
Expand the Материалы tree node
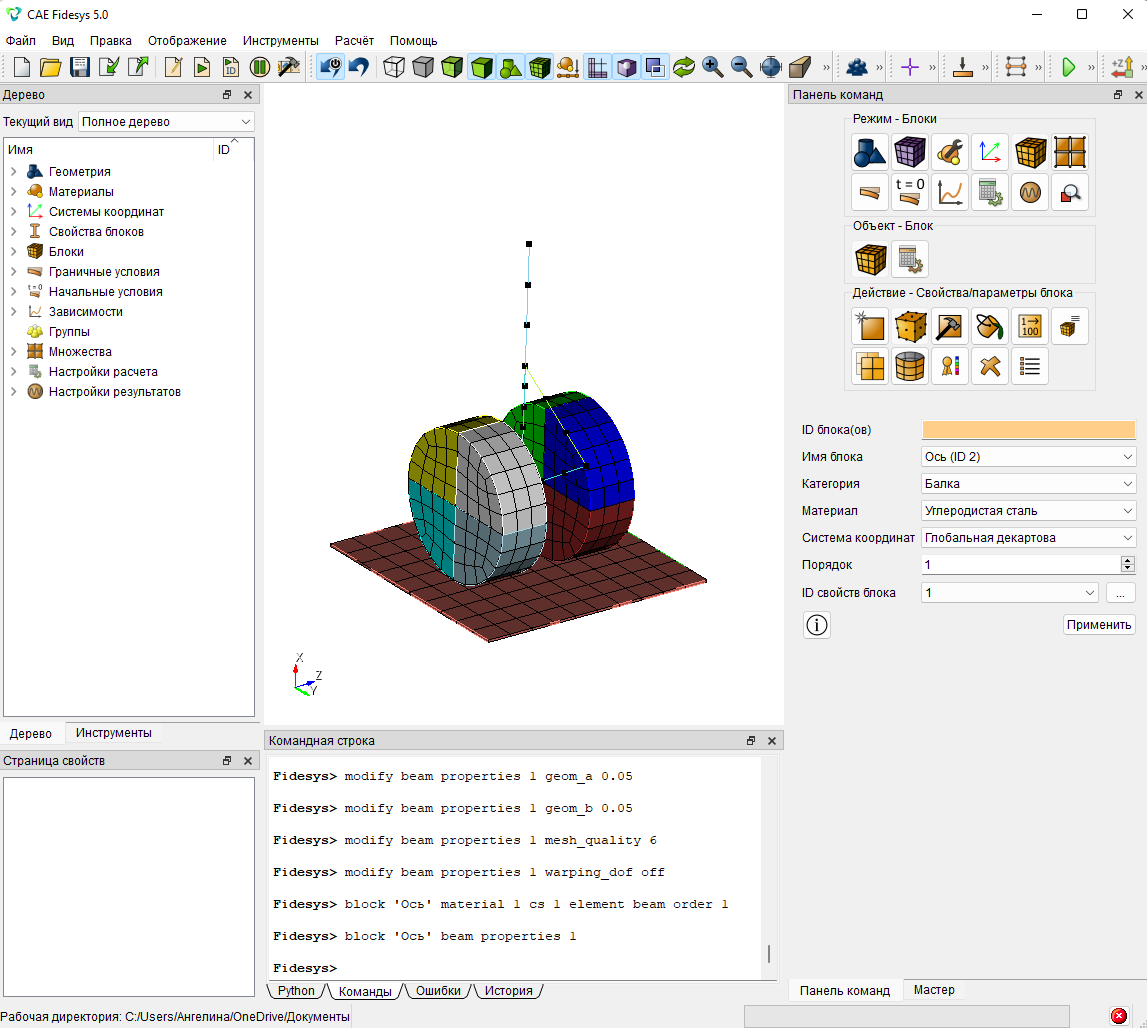pos(13,191)
